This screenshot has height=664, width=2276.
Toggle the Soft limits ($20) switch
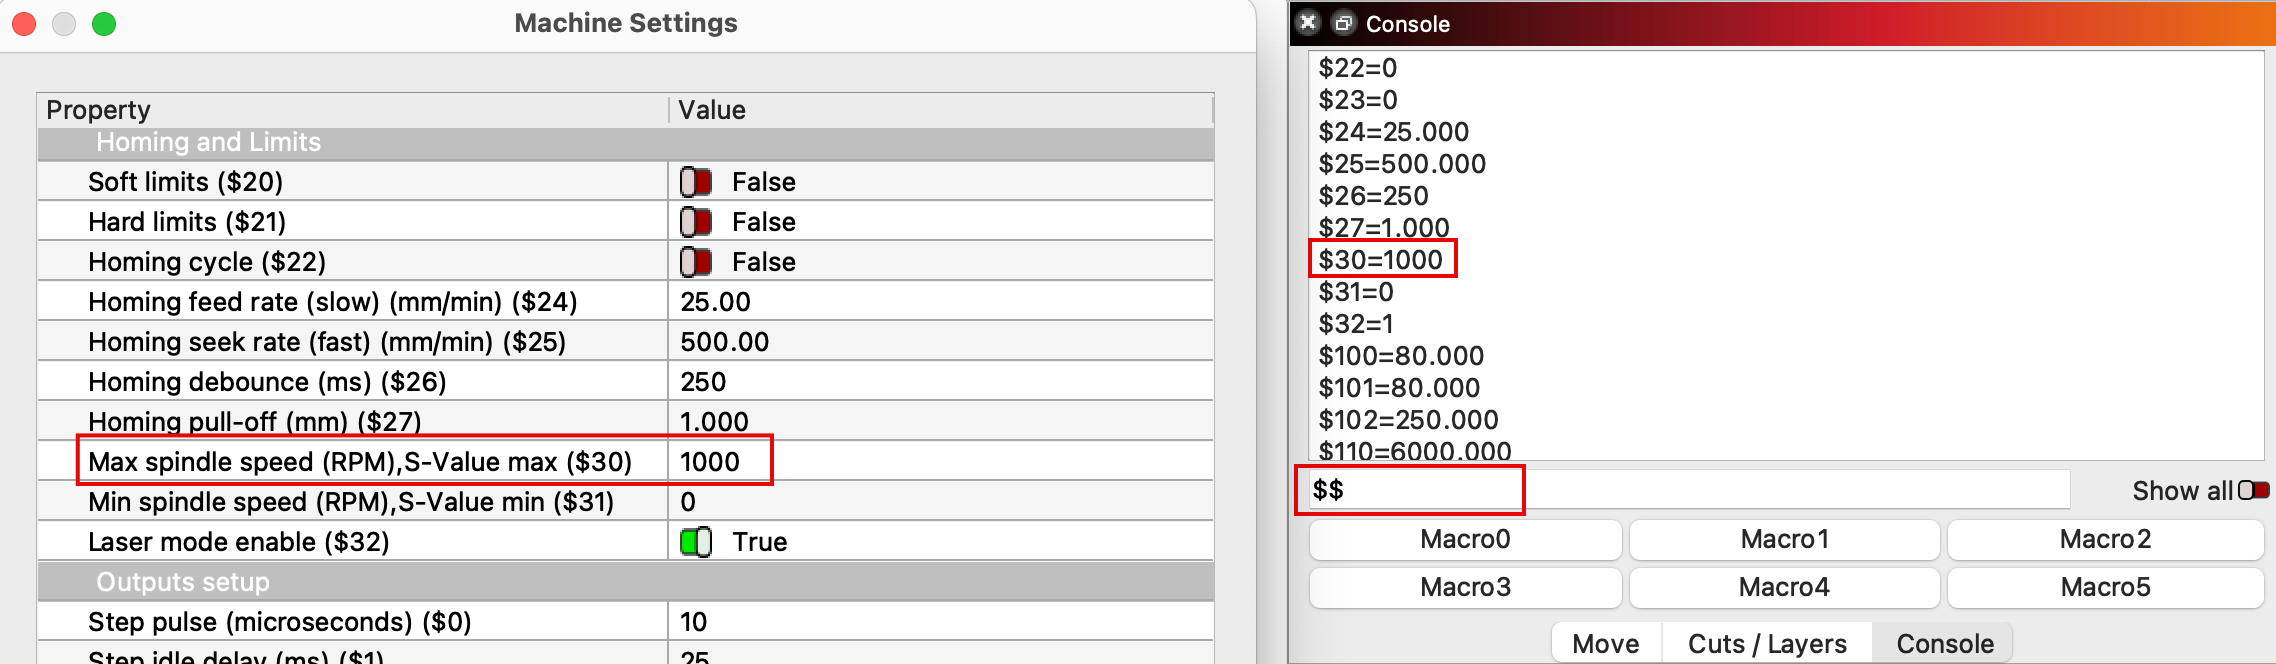(x=696, y=182)
